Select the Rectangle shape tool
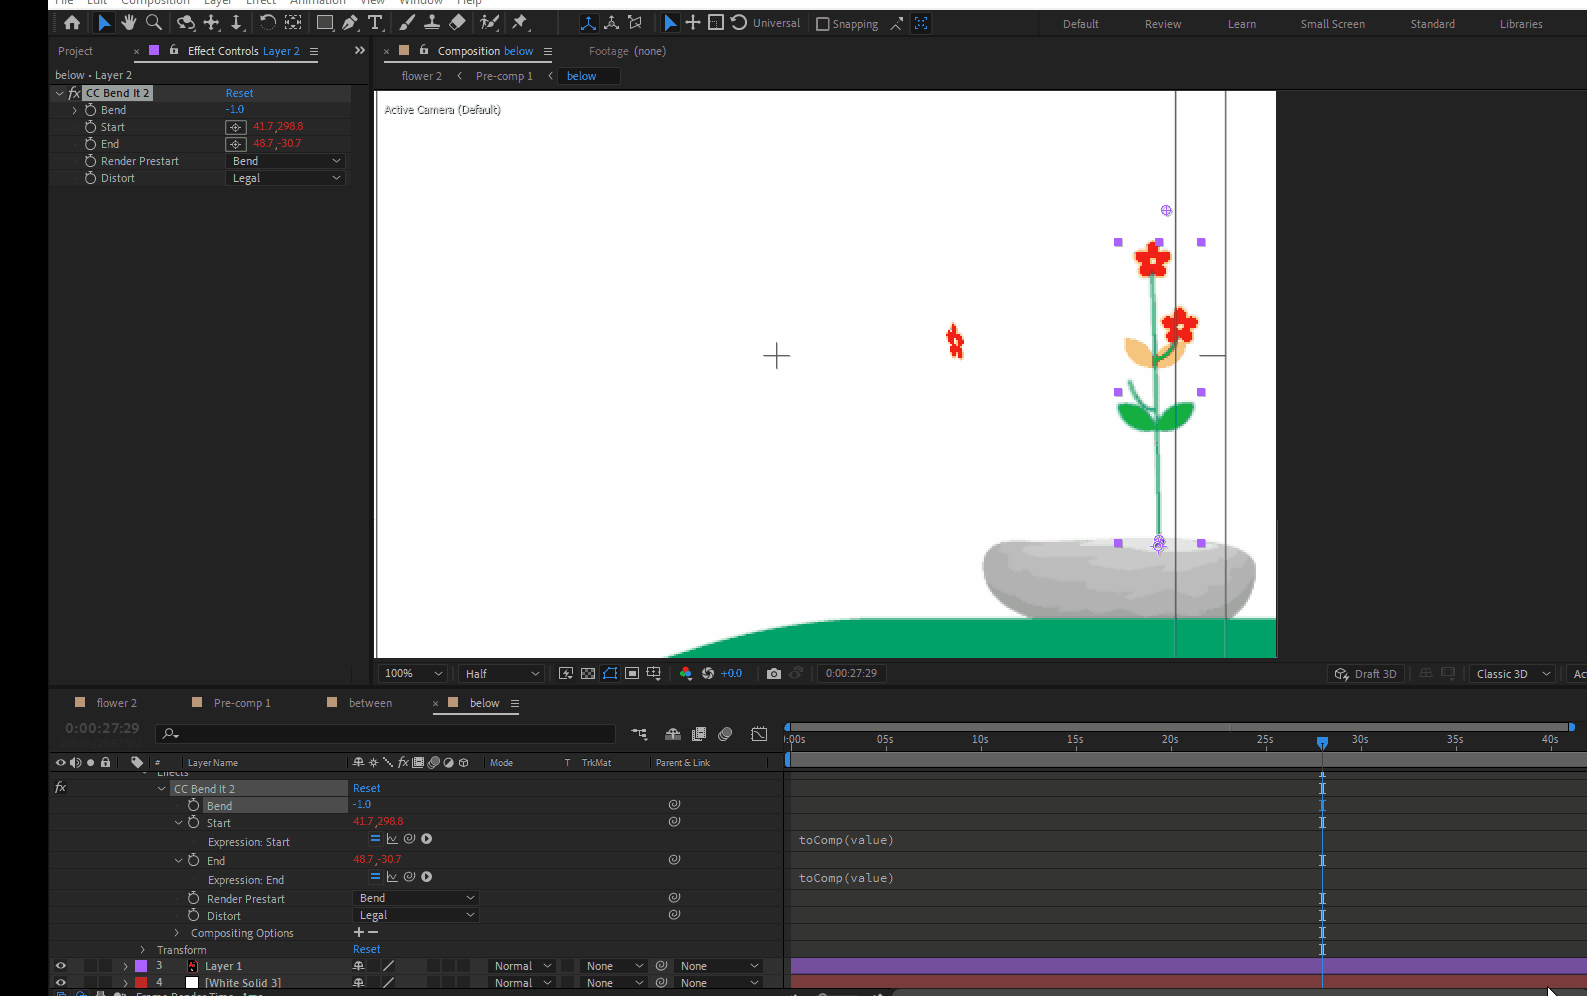The height and width of the screenshot is (996, 1587). (x=325, y=22)
